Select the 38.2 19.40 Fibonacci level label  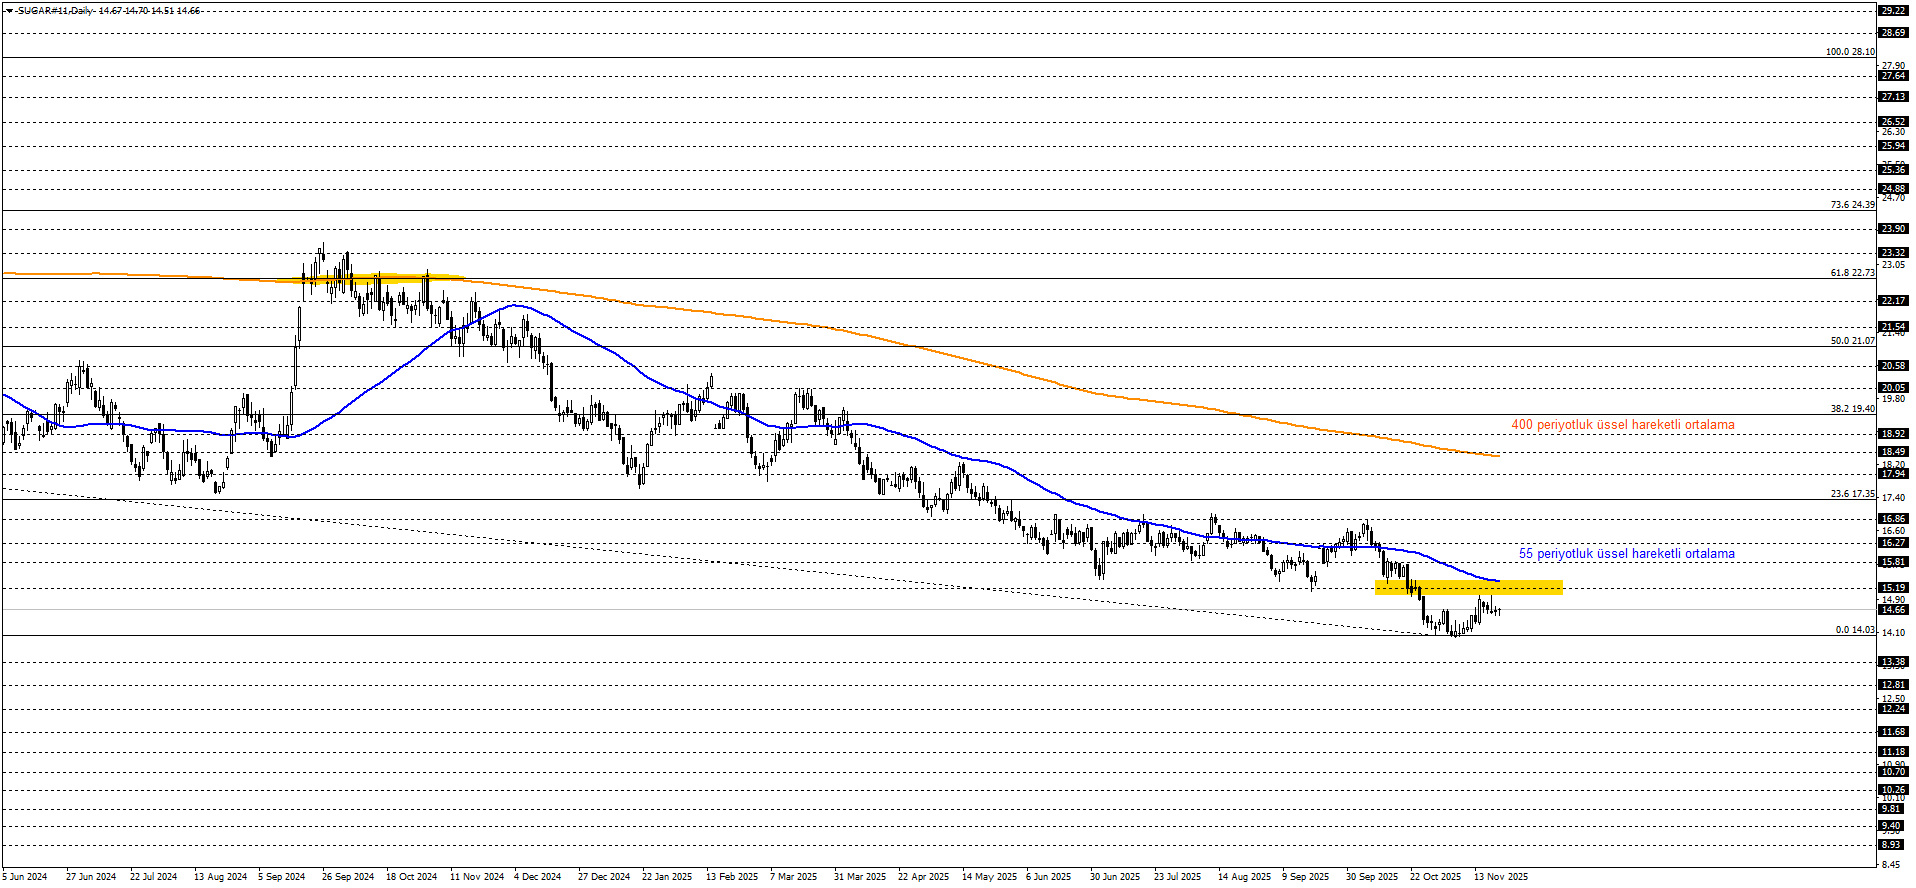point(1852,409)
